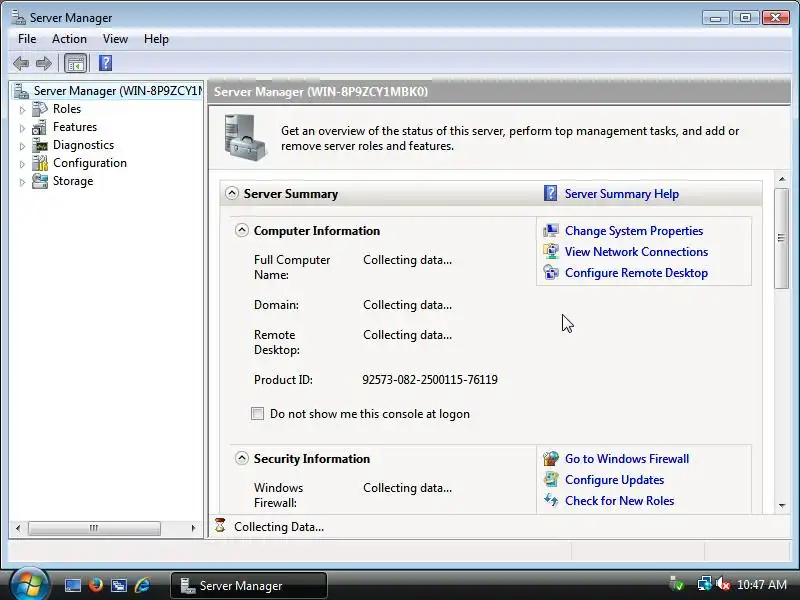Click Change System Properties link
Screen dimensions: 800x600
pyautogui.click(x=634, y=231)
